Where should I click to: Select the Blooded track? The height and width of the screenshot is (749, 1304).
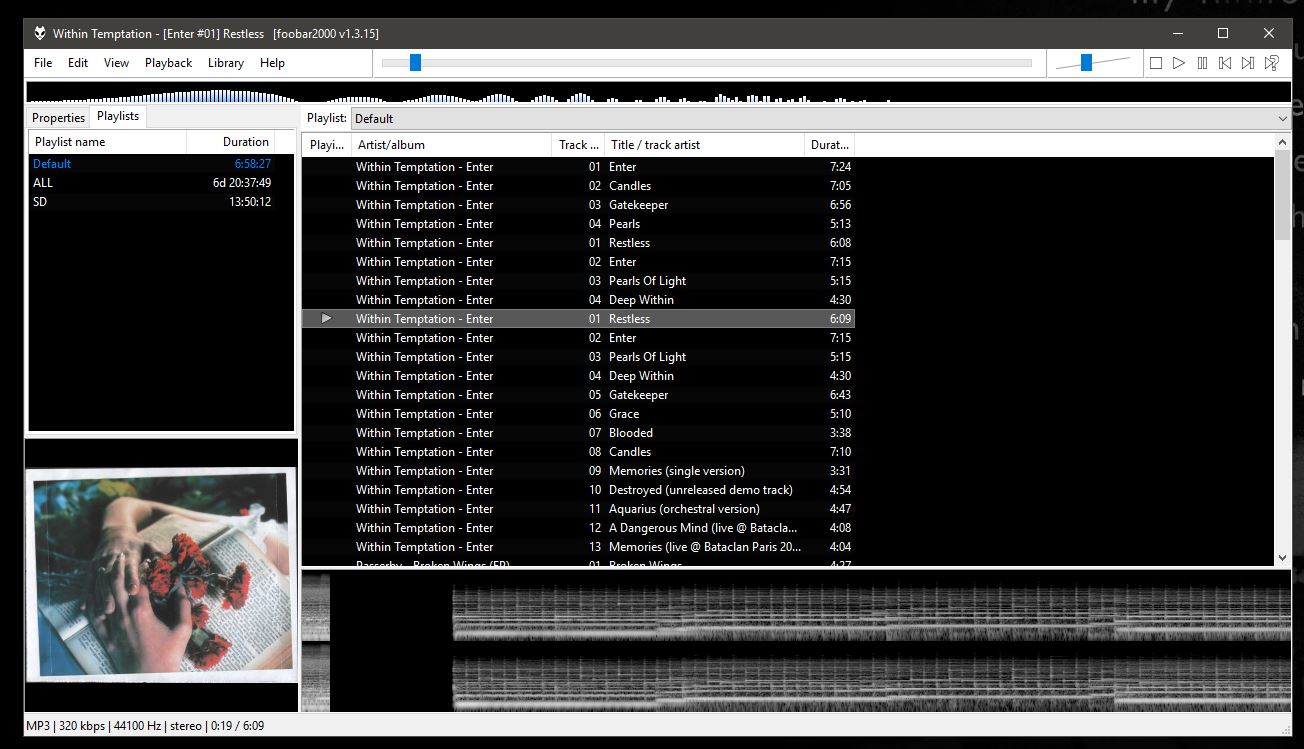(x=578, y=433)
